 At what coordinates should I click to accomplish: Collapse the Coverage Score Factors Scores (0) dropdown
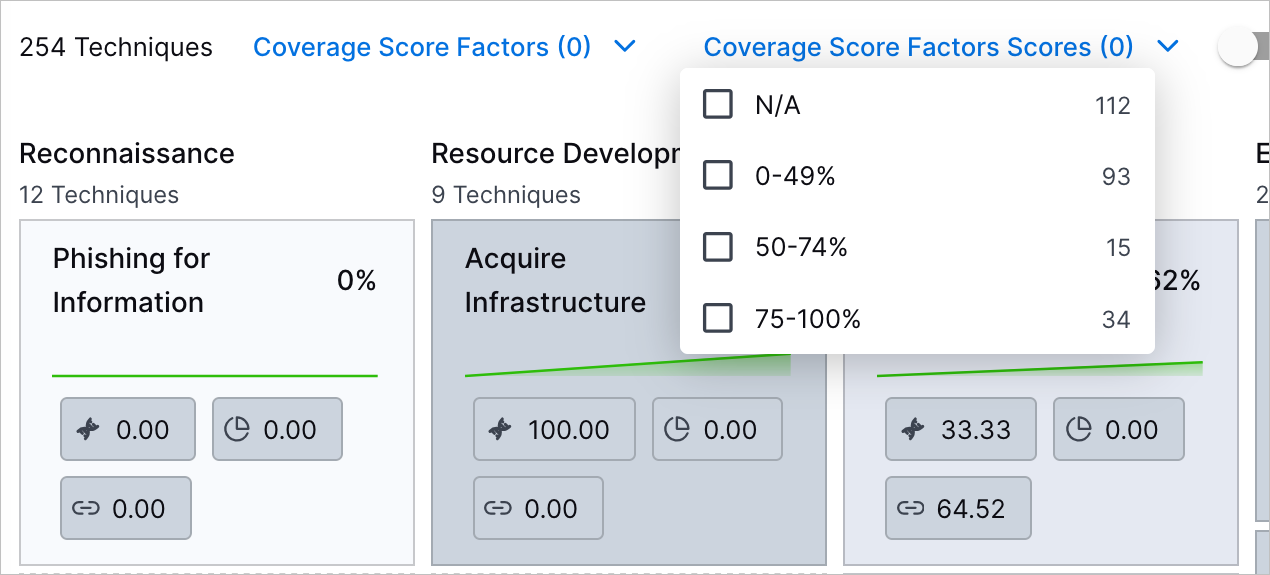[x=941, y=47]
